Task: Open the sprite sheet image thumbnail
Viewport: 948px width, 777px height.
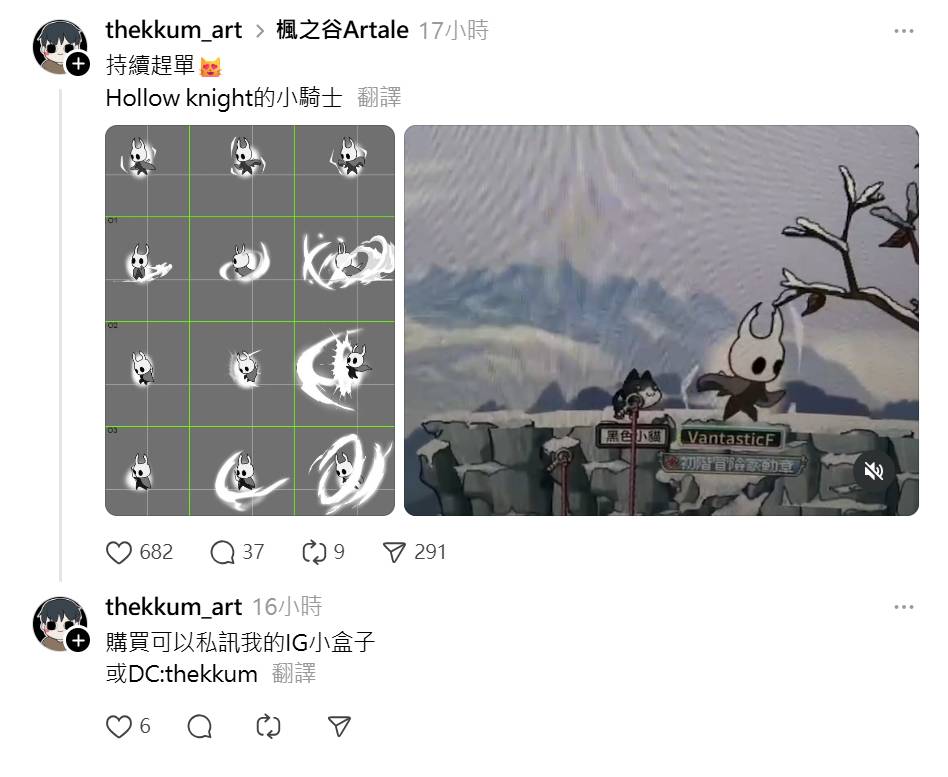Action: tap(250, 320)
